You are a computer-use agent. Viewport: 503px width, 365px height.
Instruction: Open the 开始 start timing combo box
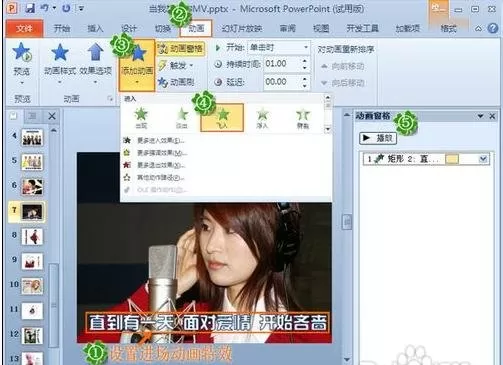pyautogui.click(x=279, y=48)
